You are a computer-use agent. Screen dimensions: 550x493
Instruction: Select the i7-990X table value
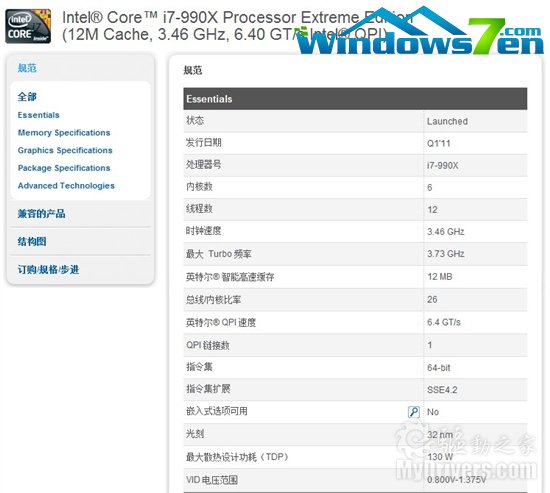click(442, 165)
